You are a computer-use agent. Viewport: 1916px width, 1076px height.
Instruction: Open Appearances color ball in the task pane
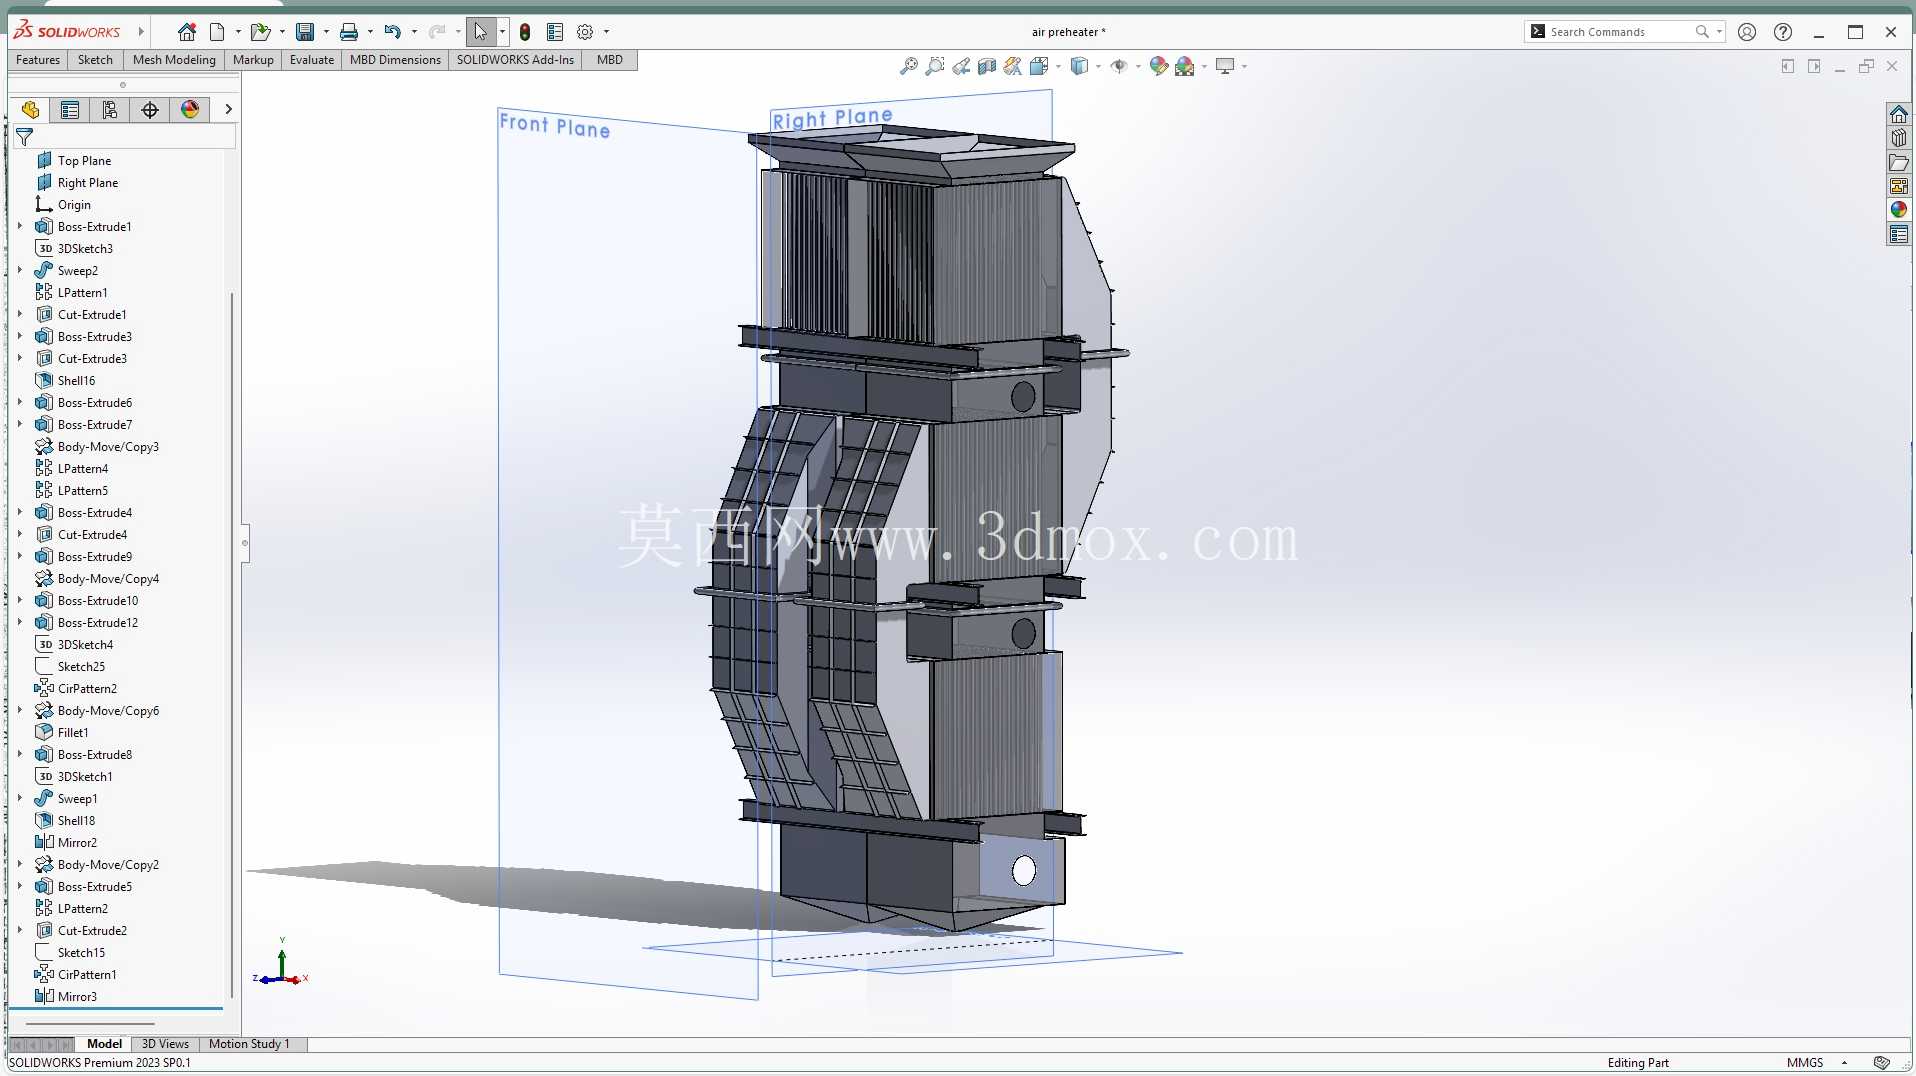[x=1899, y=210]
